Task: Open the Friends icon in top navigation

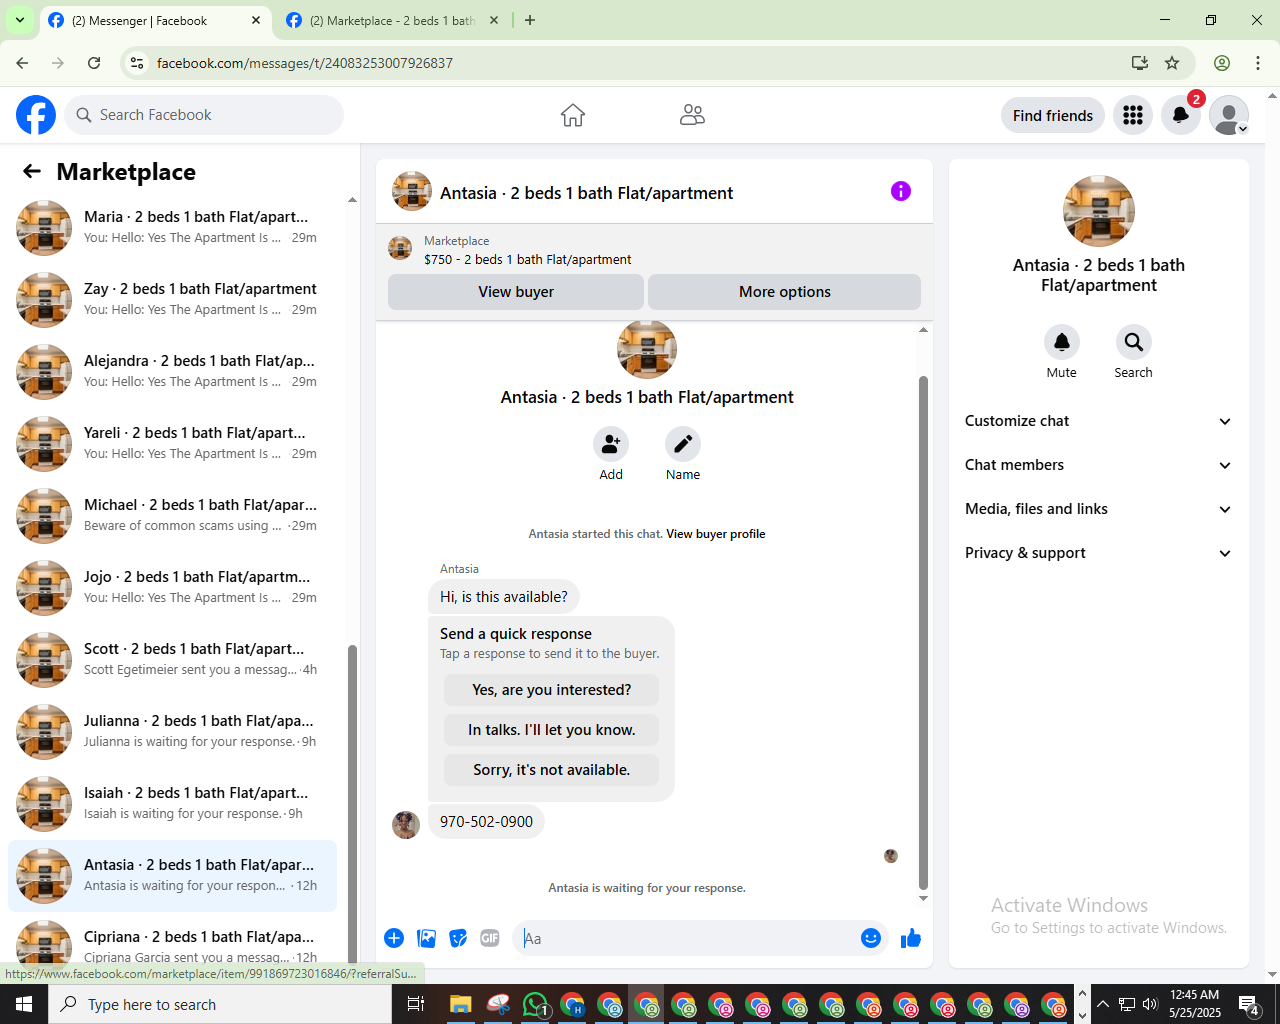Action: [692, 115]
